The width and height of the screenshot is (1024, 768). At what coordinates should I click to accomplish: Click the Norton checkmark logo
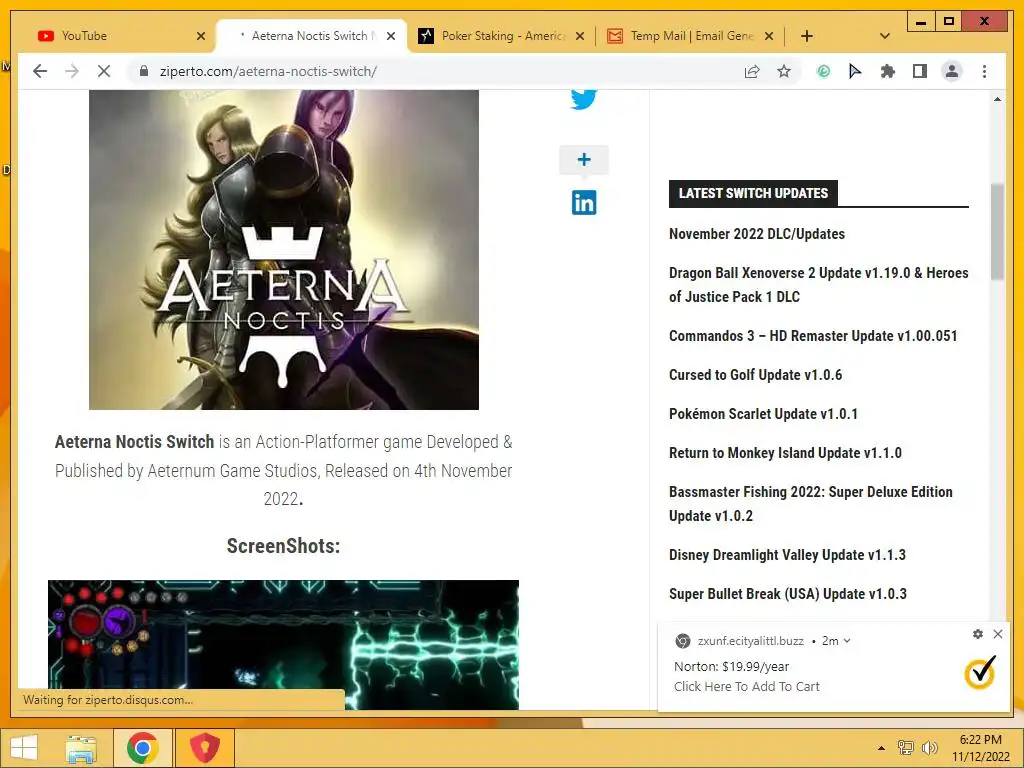[x=980, y=672]
